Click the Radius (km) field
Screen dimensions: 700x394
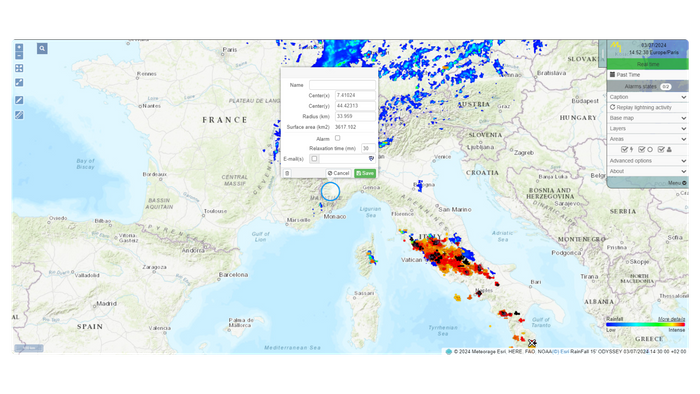tap(355, 116)
